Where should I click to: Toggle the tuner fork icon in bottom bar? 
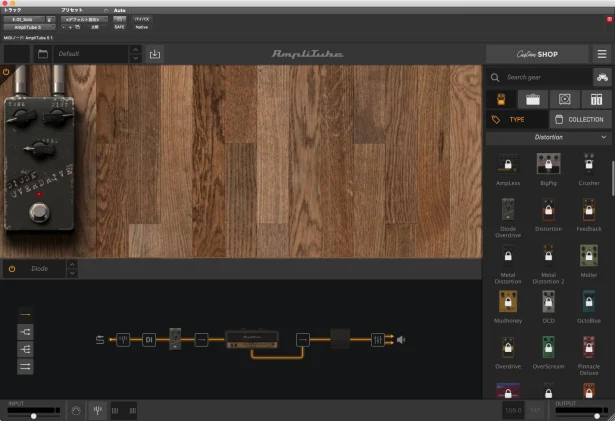click(x=98, y=410)
